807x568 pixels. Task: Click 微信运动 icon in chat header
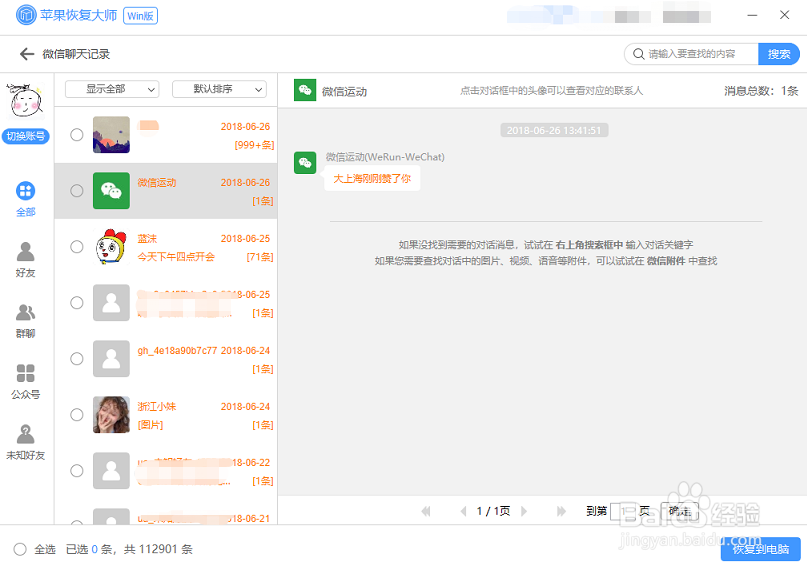[x=305, y=90]
